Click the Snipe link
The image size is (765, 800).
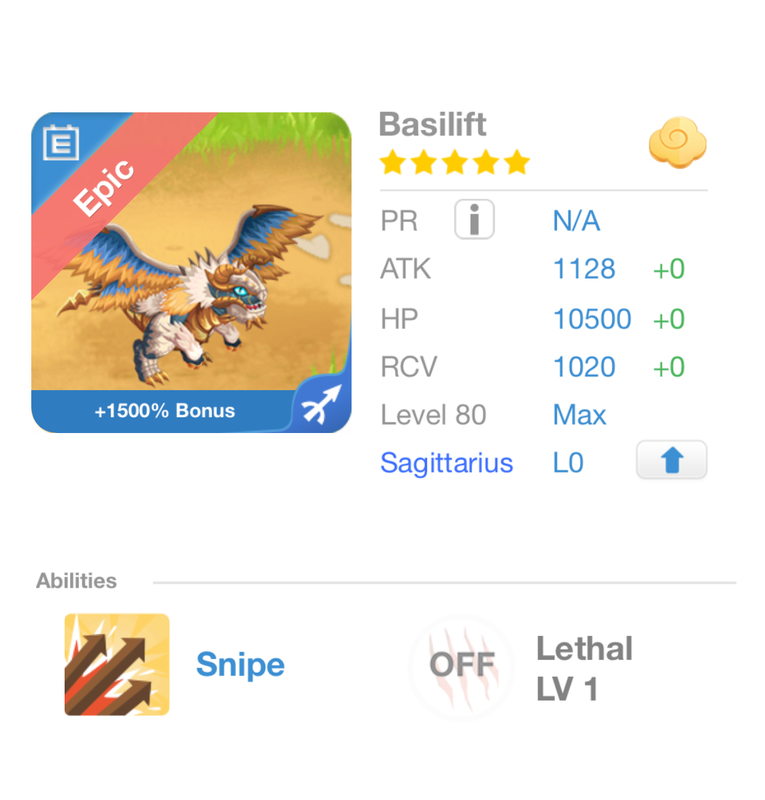(239, 664)
